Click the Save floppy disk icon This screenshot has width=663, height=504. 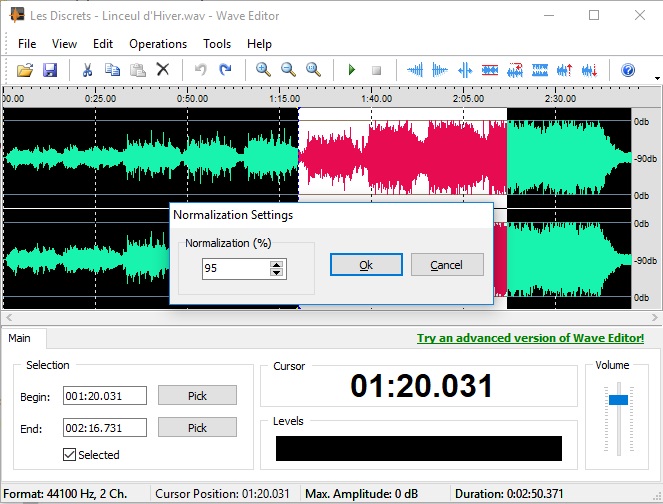(x=50, y=70)
